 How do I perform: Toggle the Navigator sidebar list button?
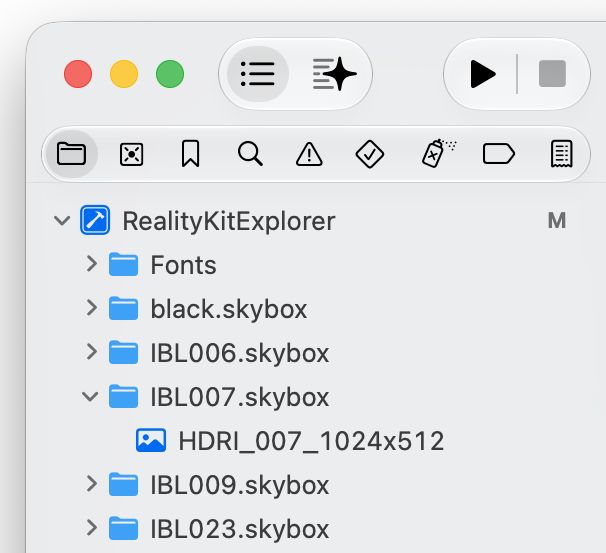click(x=258, y=74)
